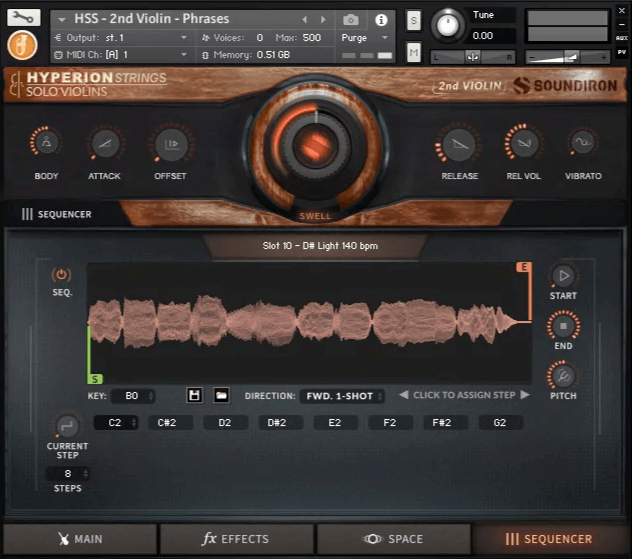This screenshot has width=632, height=559.
Task: Open the C2 step note selector
Action: coord(116,423)
